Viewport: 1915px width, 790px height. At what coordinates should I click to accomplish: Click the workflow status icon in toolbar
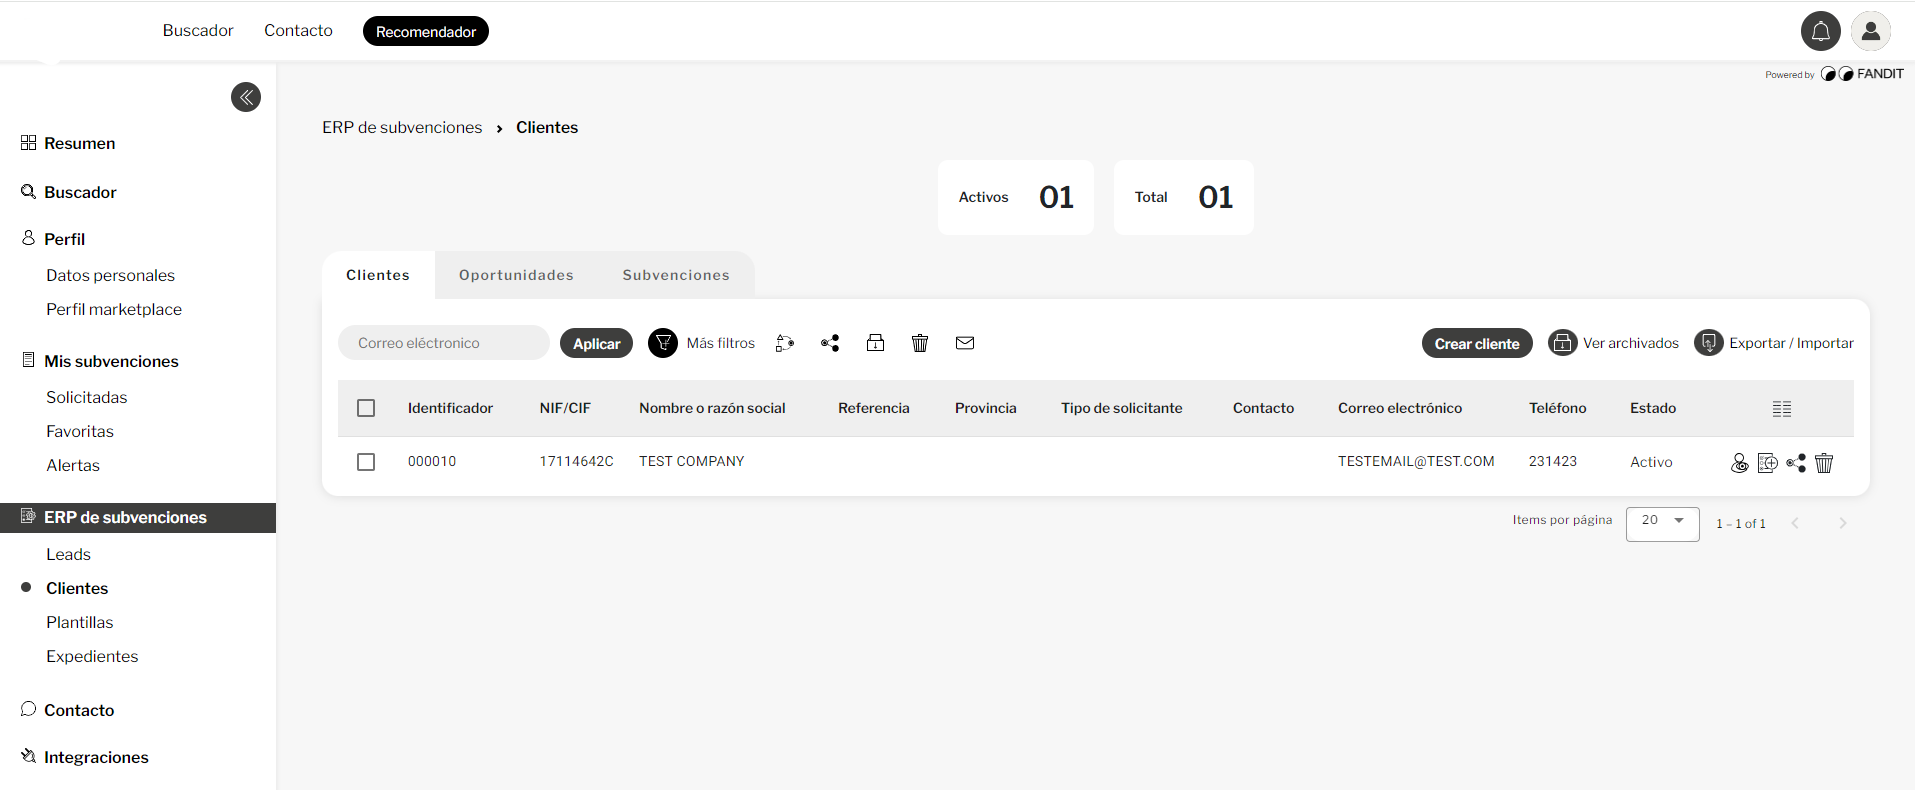[x=785, y=343]
